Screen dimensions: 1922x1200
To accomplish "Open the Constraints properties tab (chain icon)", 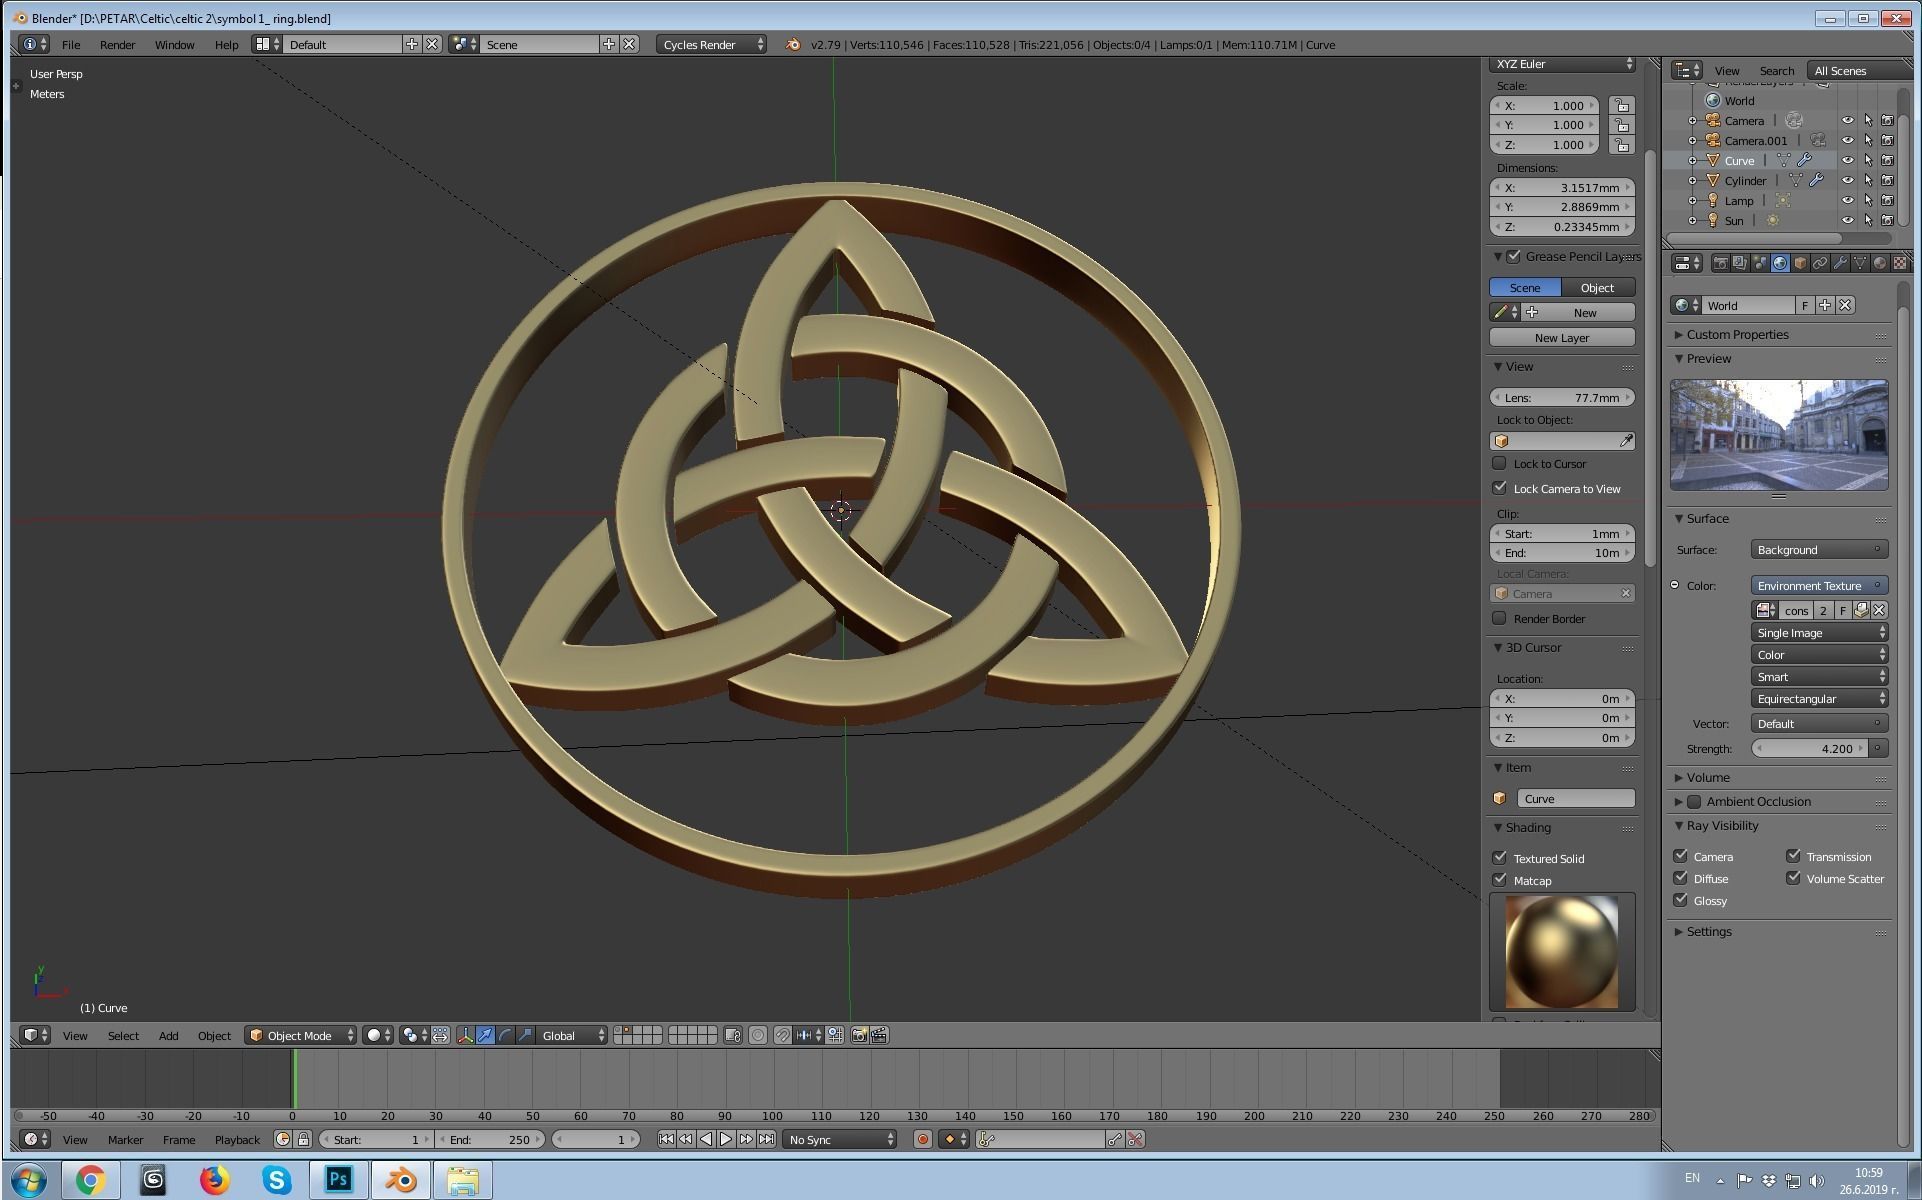I will coord(1820,263).
